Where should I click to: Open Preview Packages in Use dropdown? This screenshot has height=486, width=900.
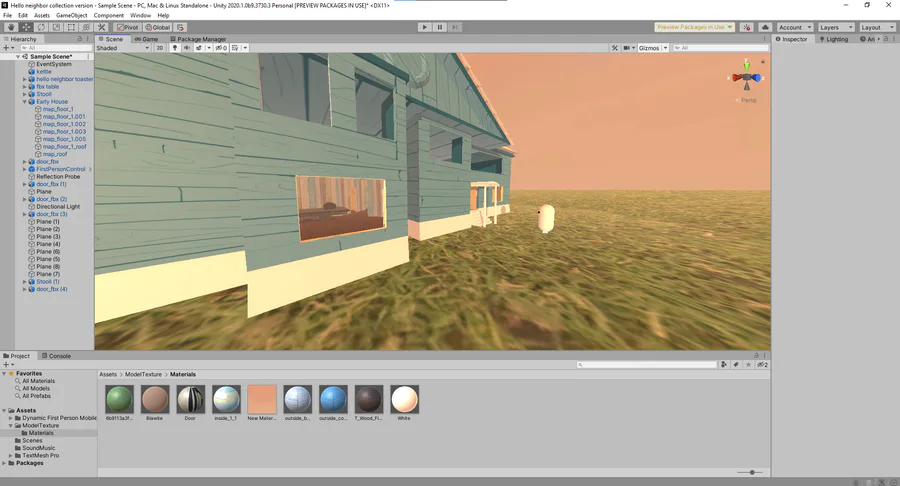(695, 27)
